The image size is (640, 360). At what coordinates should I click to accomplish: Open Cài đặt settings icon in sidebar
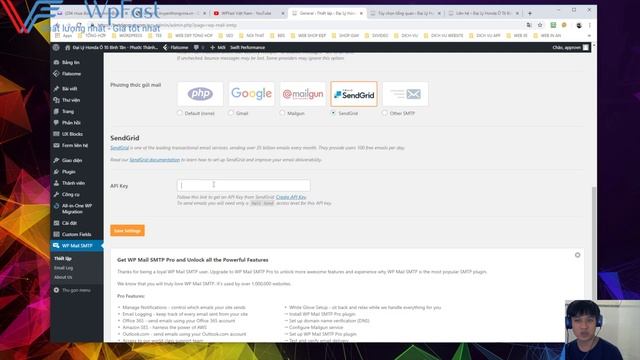click(x=56, y=223)
